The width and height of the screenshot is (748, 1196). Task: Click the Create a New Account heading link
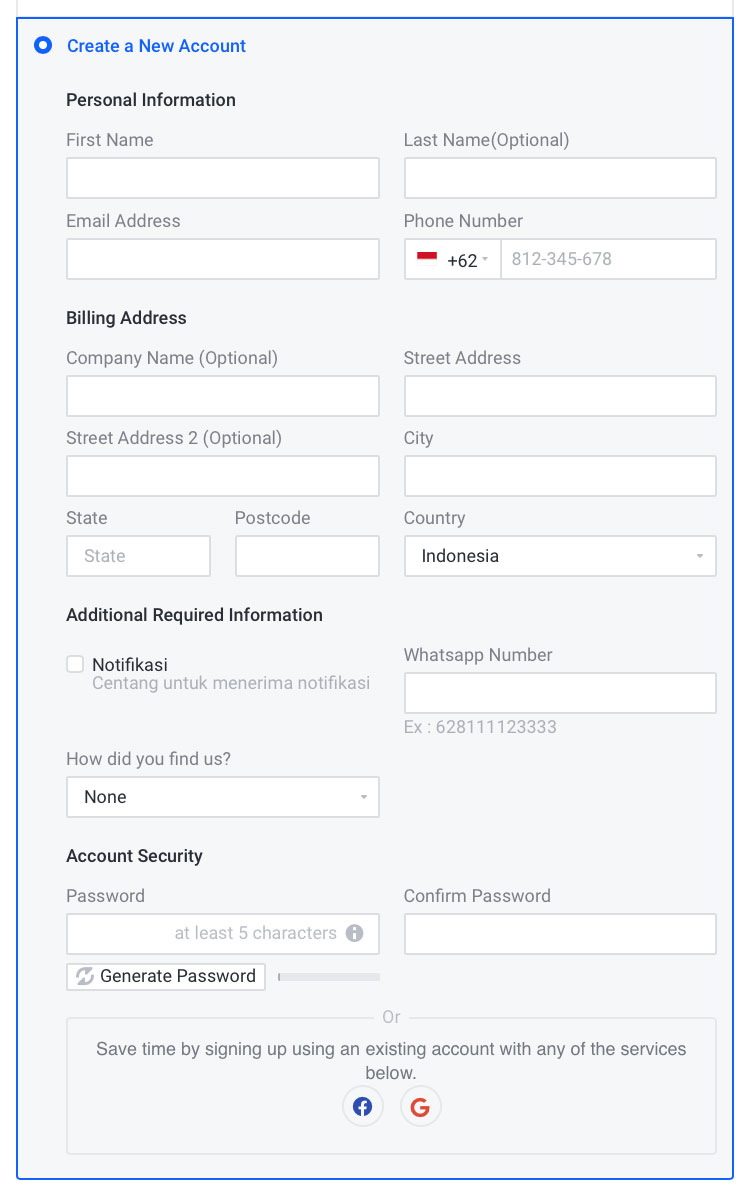point(156,46)
